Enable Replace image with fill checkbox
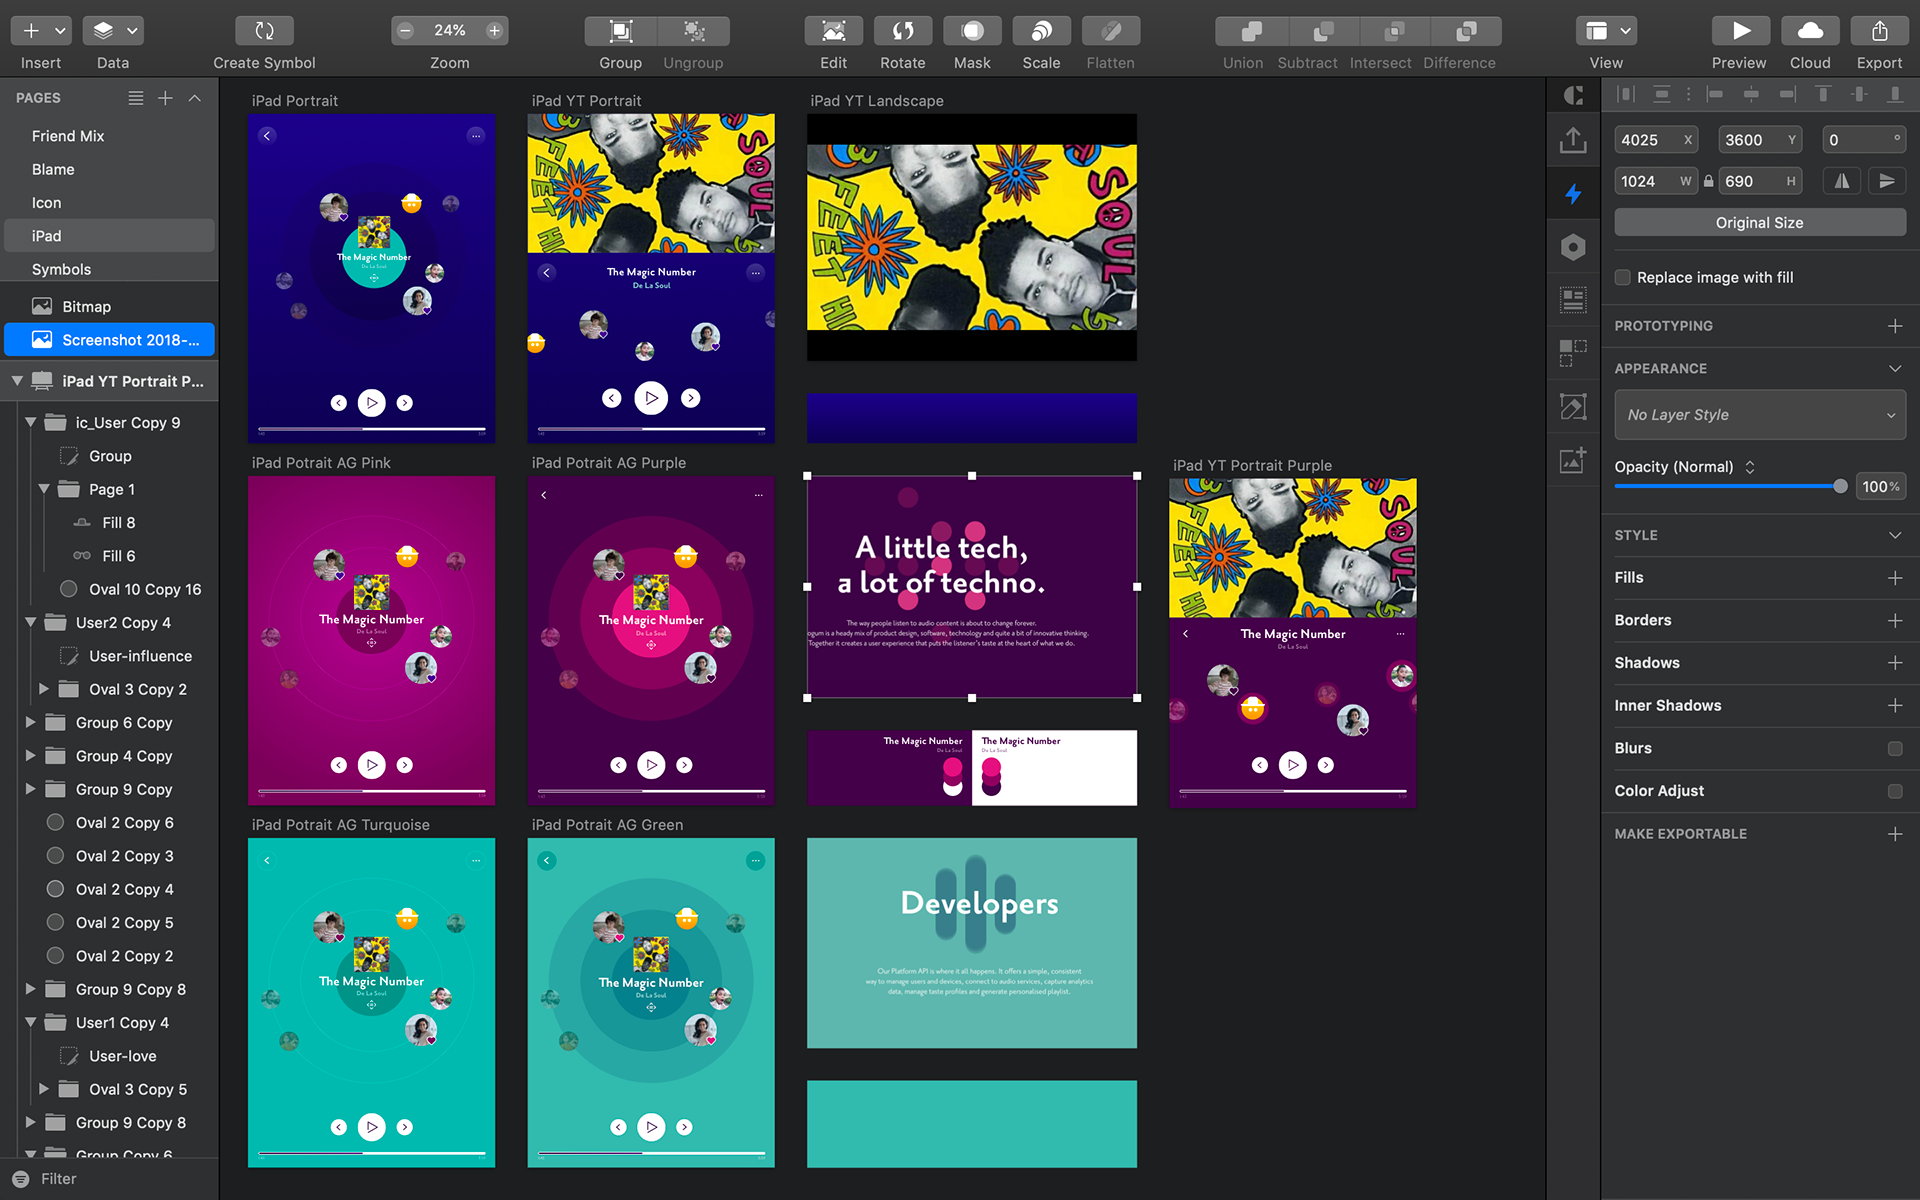 [1623, 277]
